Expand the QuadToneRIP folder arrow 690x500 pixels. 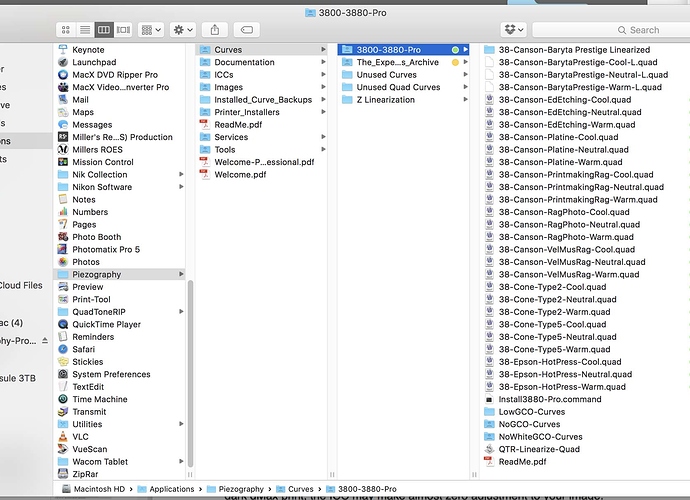180,312
